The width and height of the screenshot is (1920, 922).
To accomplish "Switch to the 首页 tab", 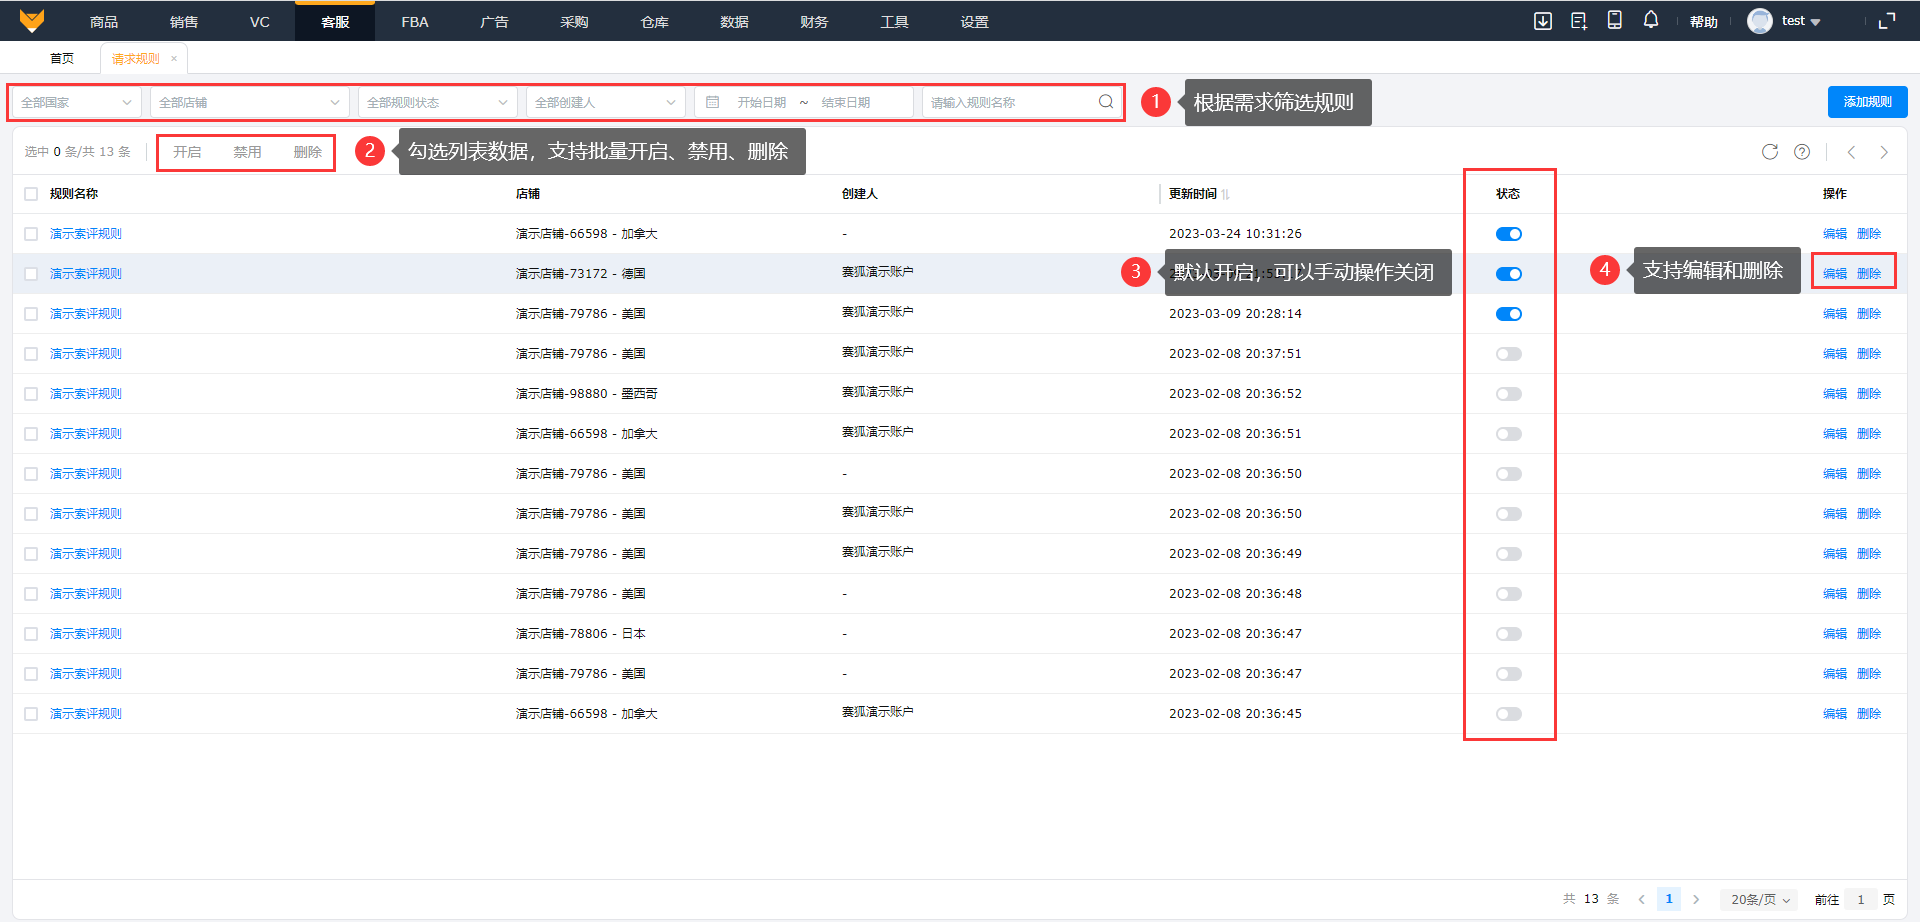I will (62, 58).
